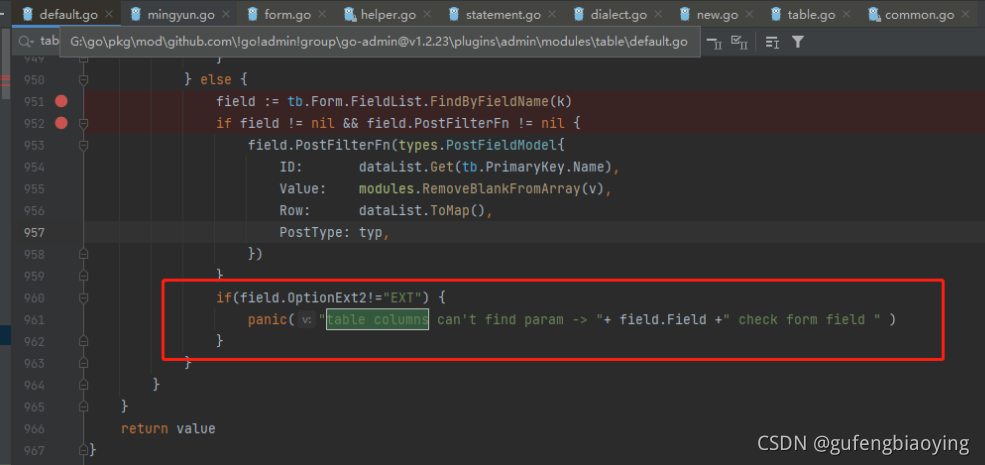Click dataList.ToMap() on line 956
Screen dimensions: 985x465
[422, 211]
